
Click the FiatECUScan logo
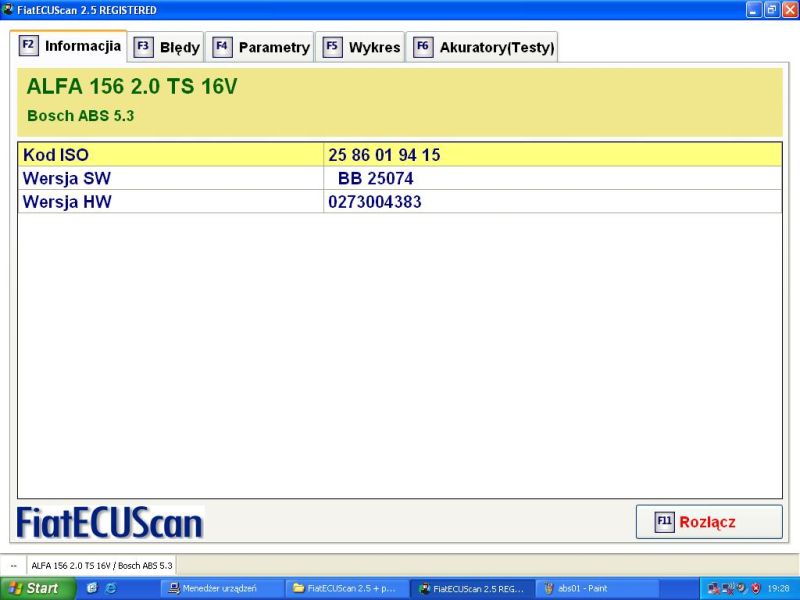110,523
